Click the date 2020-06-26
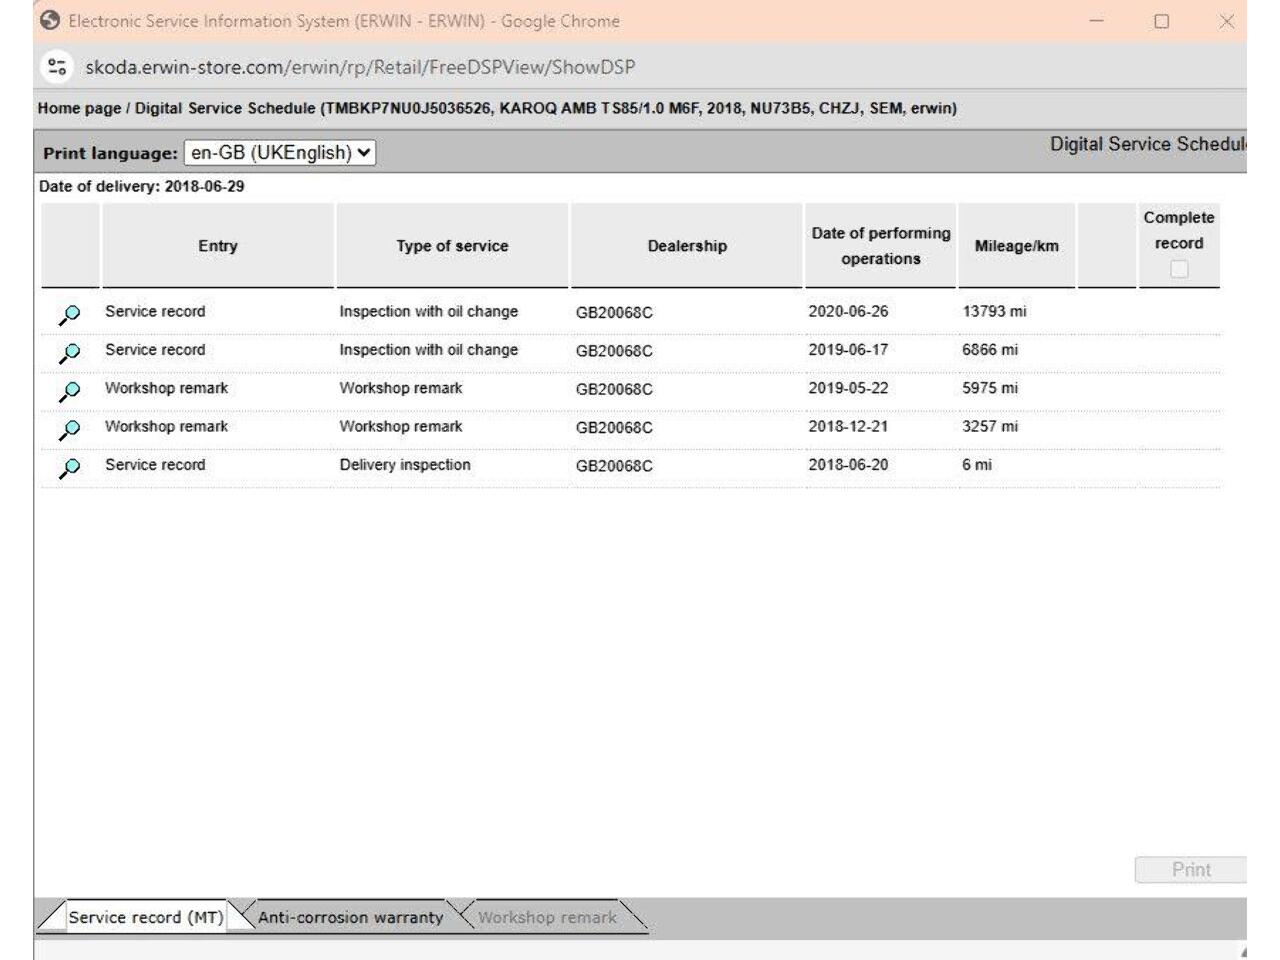Viewport: 1280px width, 960px height. click(x=848, y=311)
